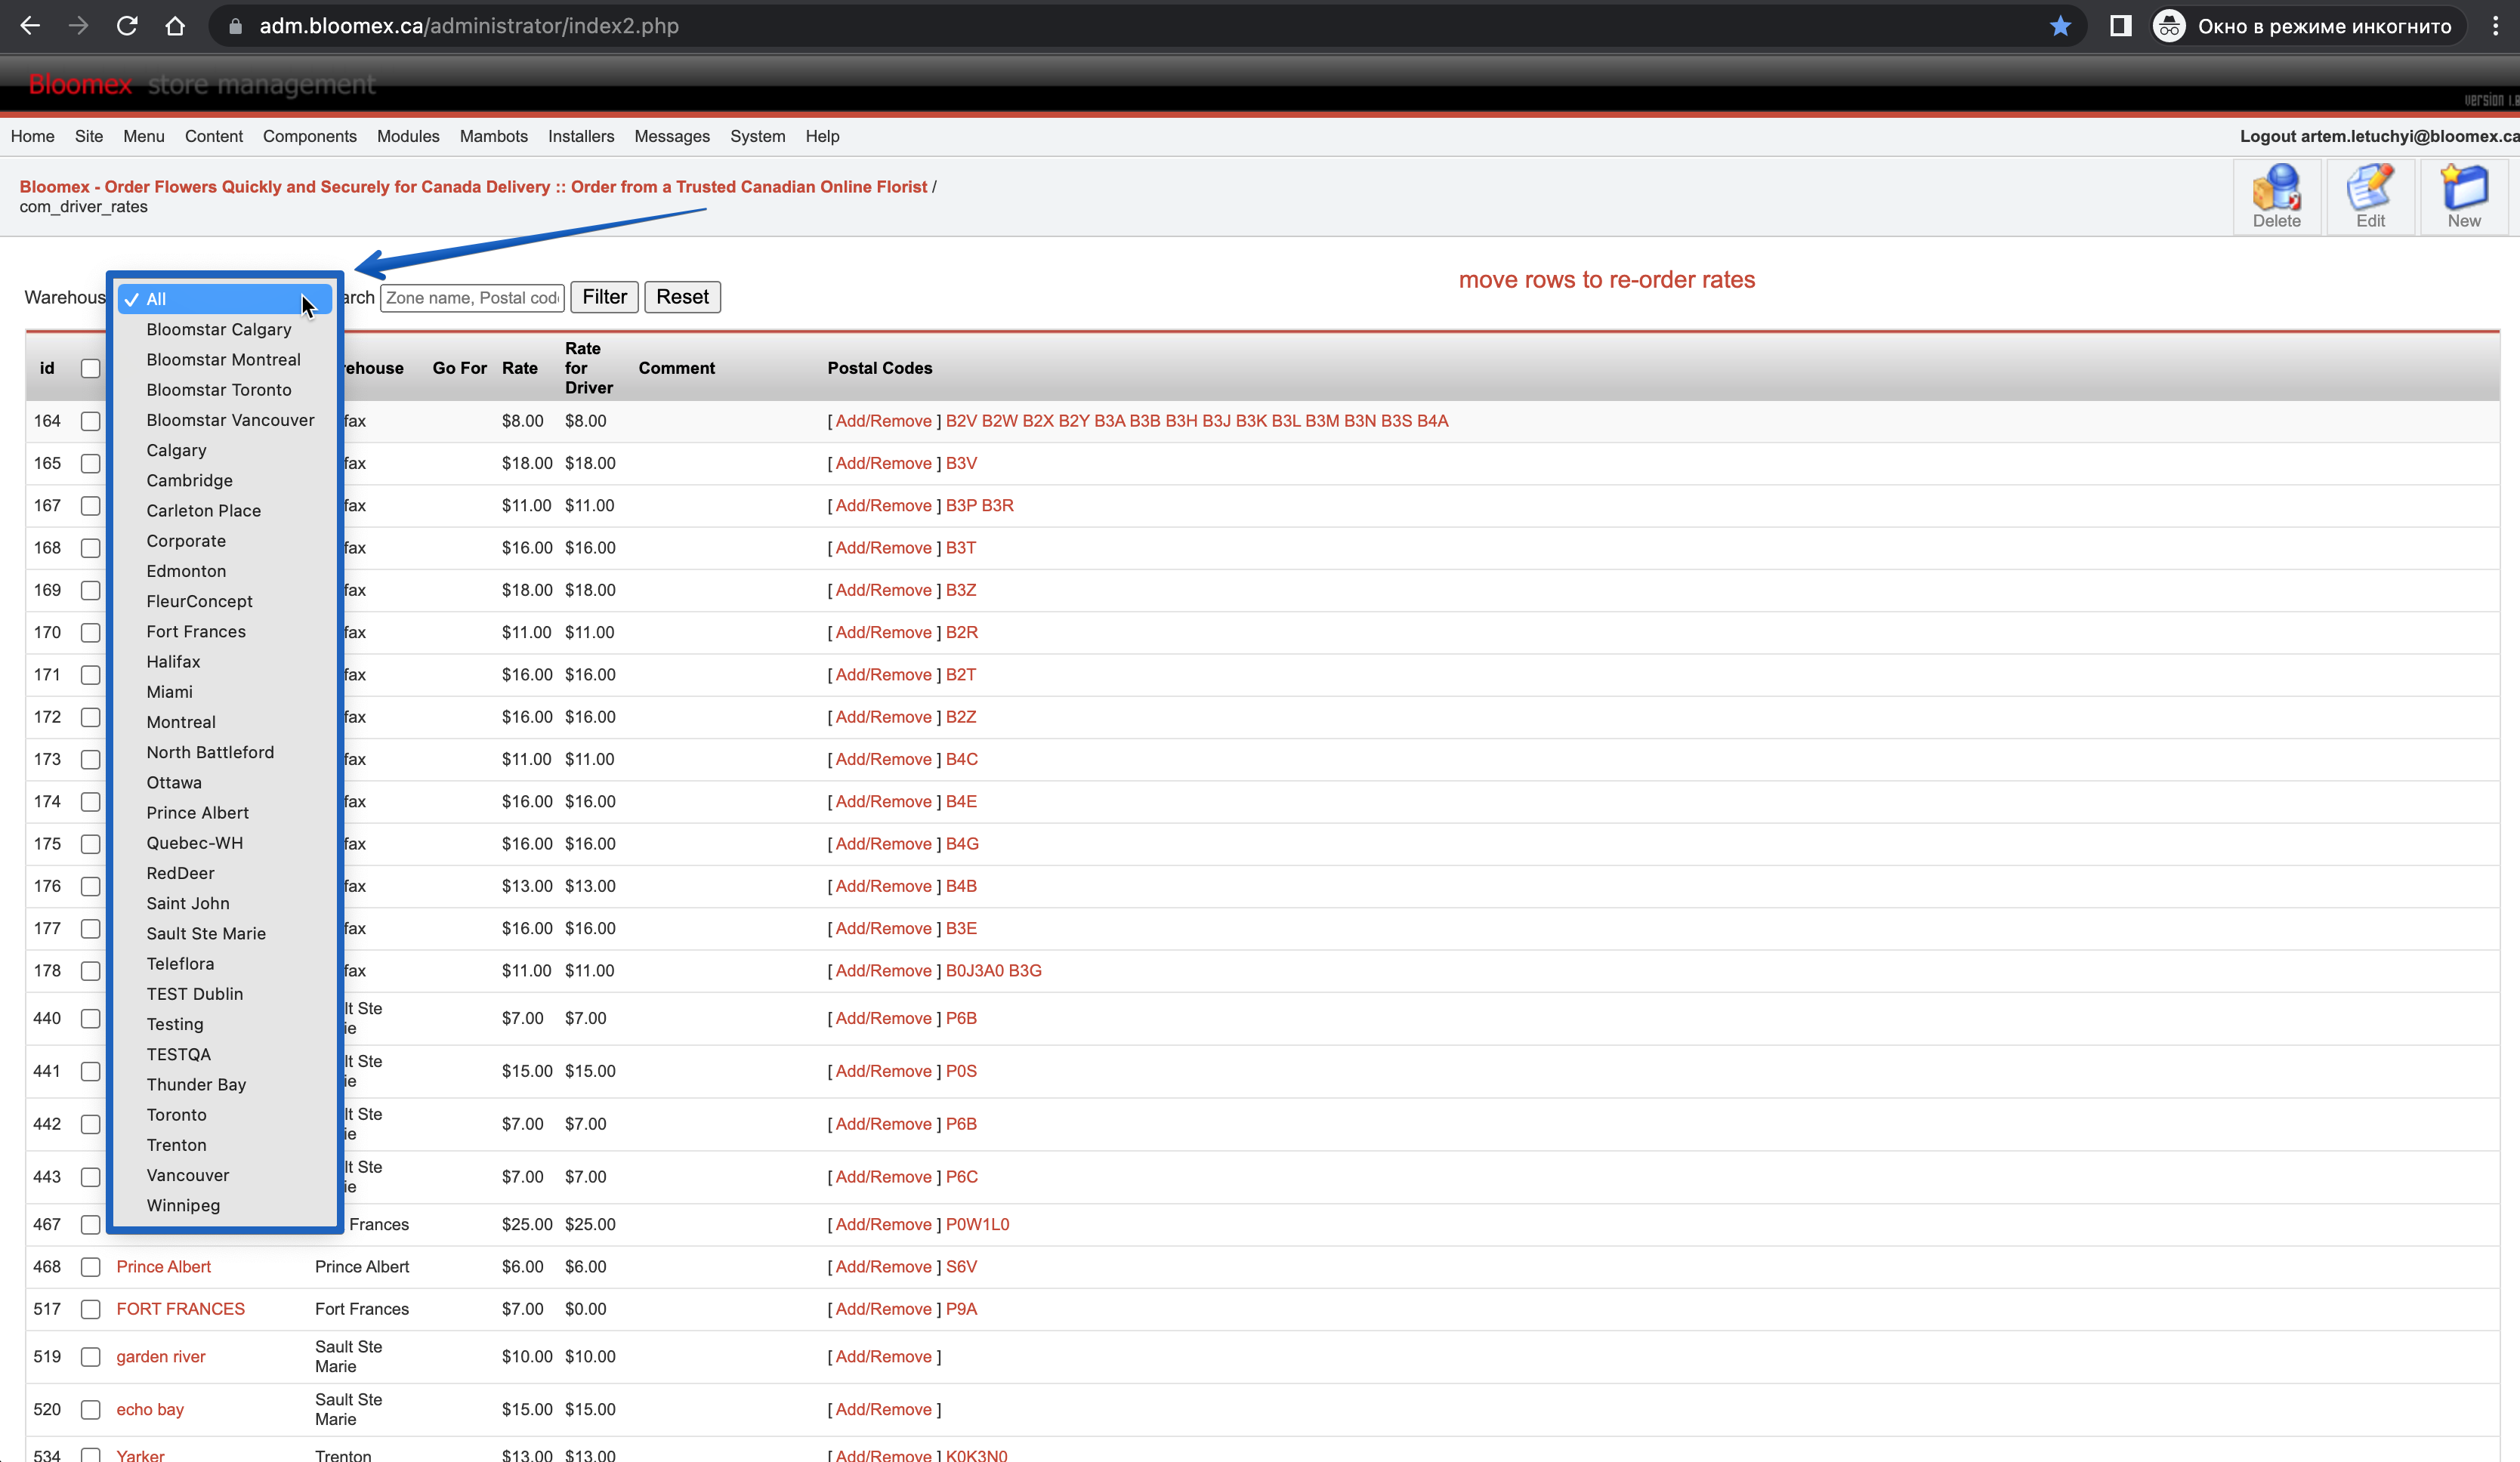The image size is (2520, 1462).
Task: Open the browser side panel icon
Action: click(2120, 26)
